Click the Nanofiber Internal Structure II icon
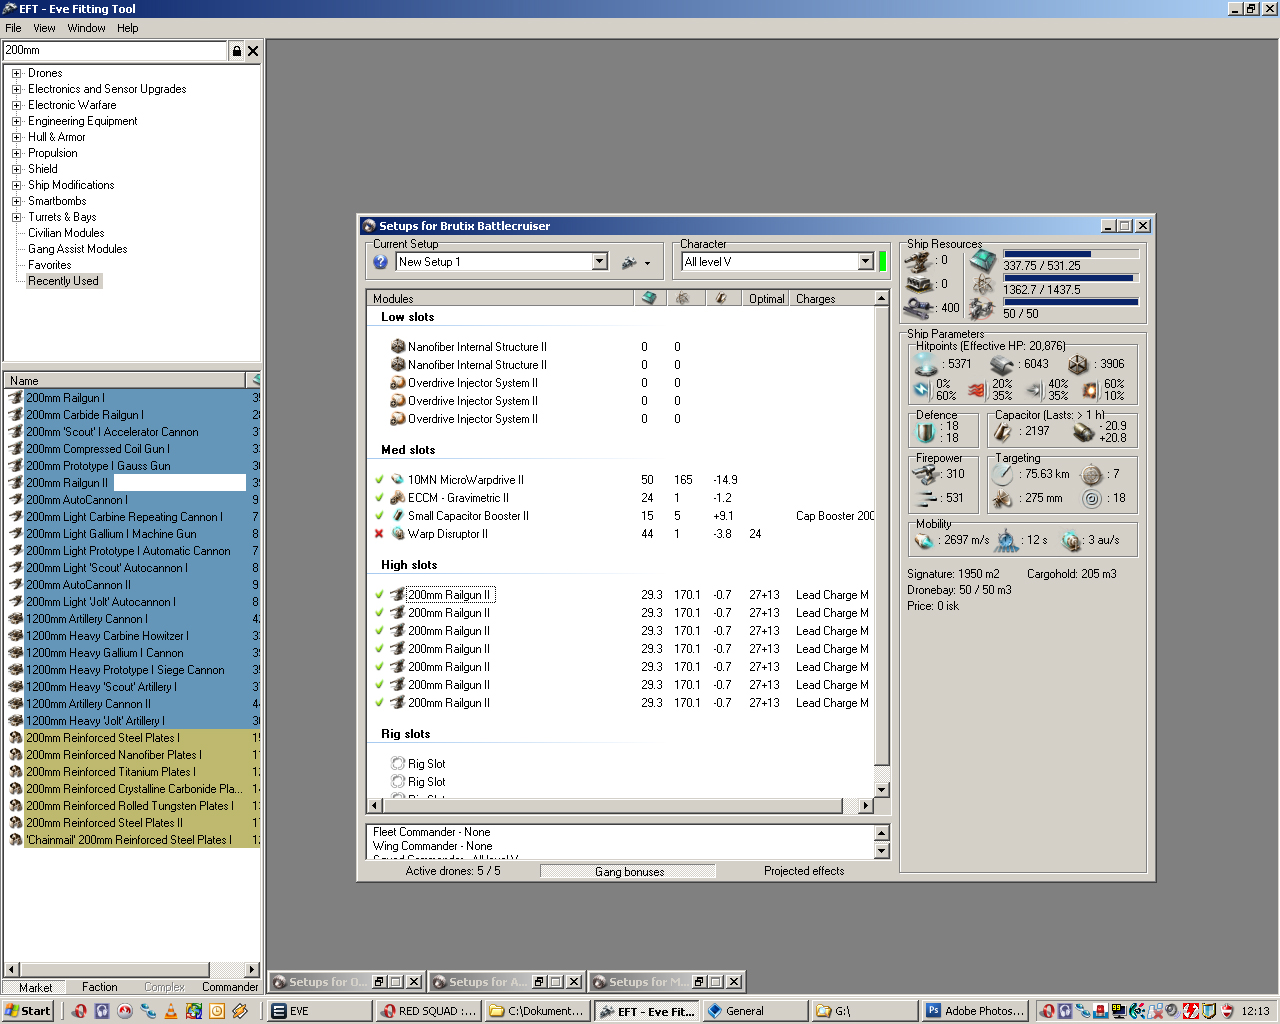This screenshot has width=1280, height=1024. (x=397, y=347)
